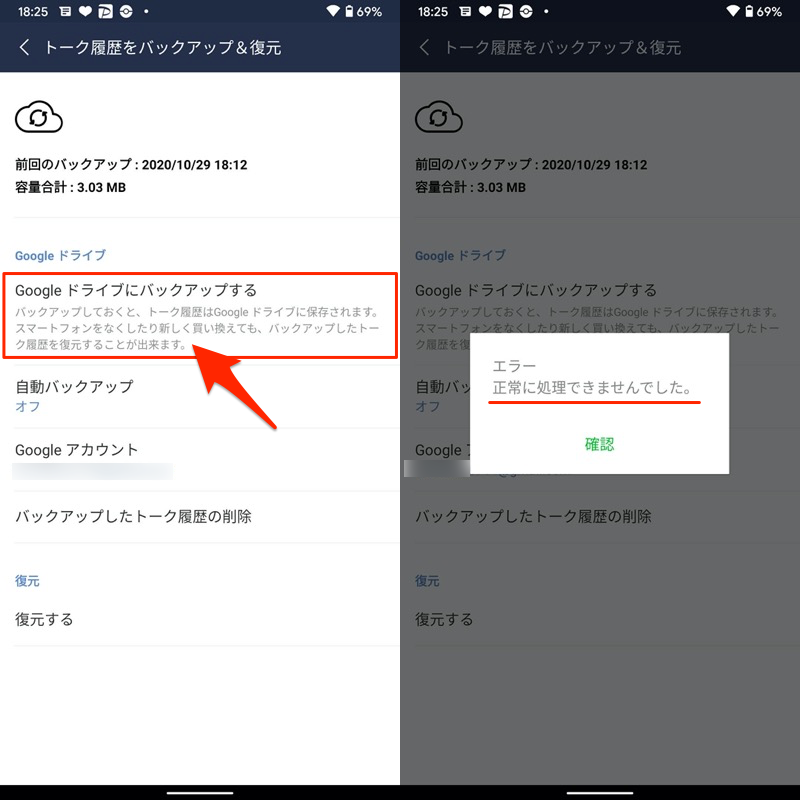This screenshot has width=800, height=800.
Task: Select 'Google ドライブにバックアップする' on left screen
Action: click(x=200, y=316)
